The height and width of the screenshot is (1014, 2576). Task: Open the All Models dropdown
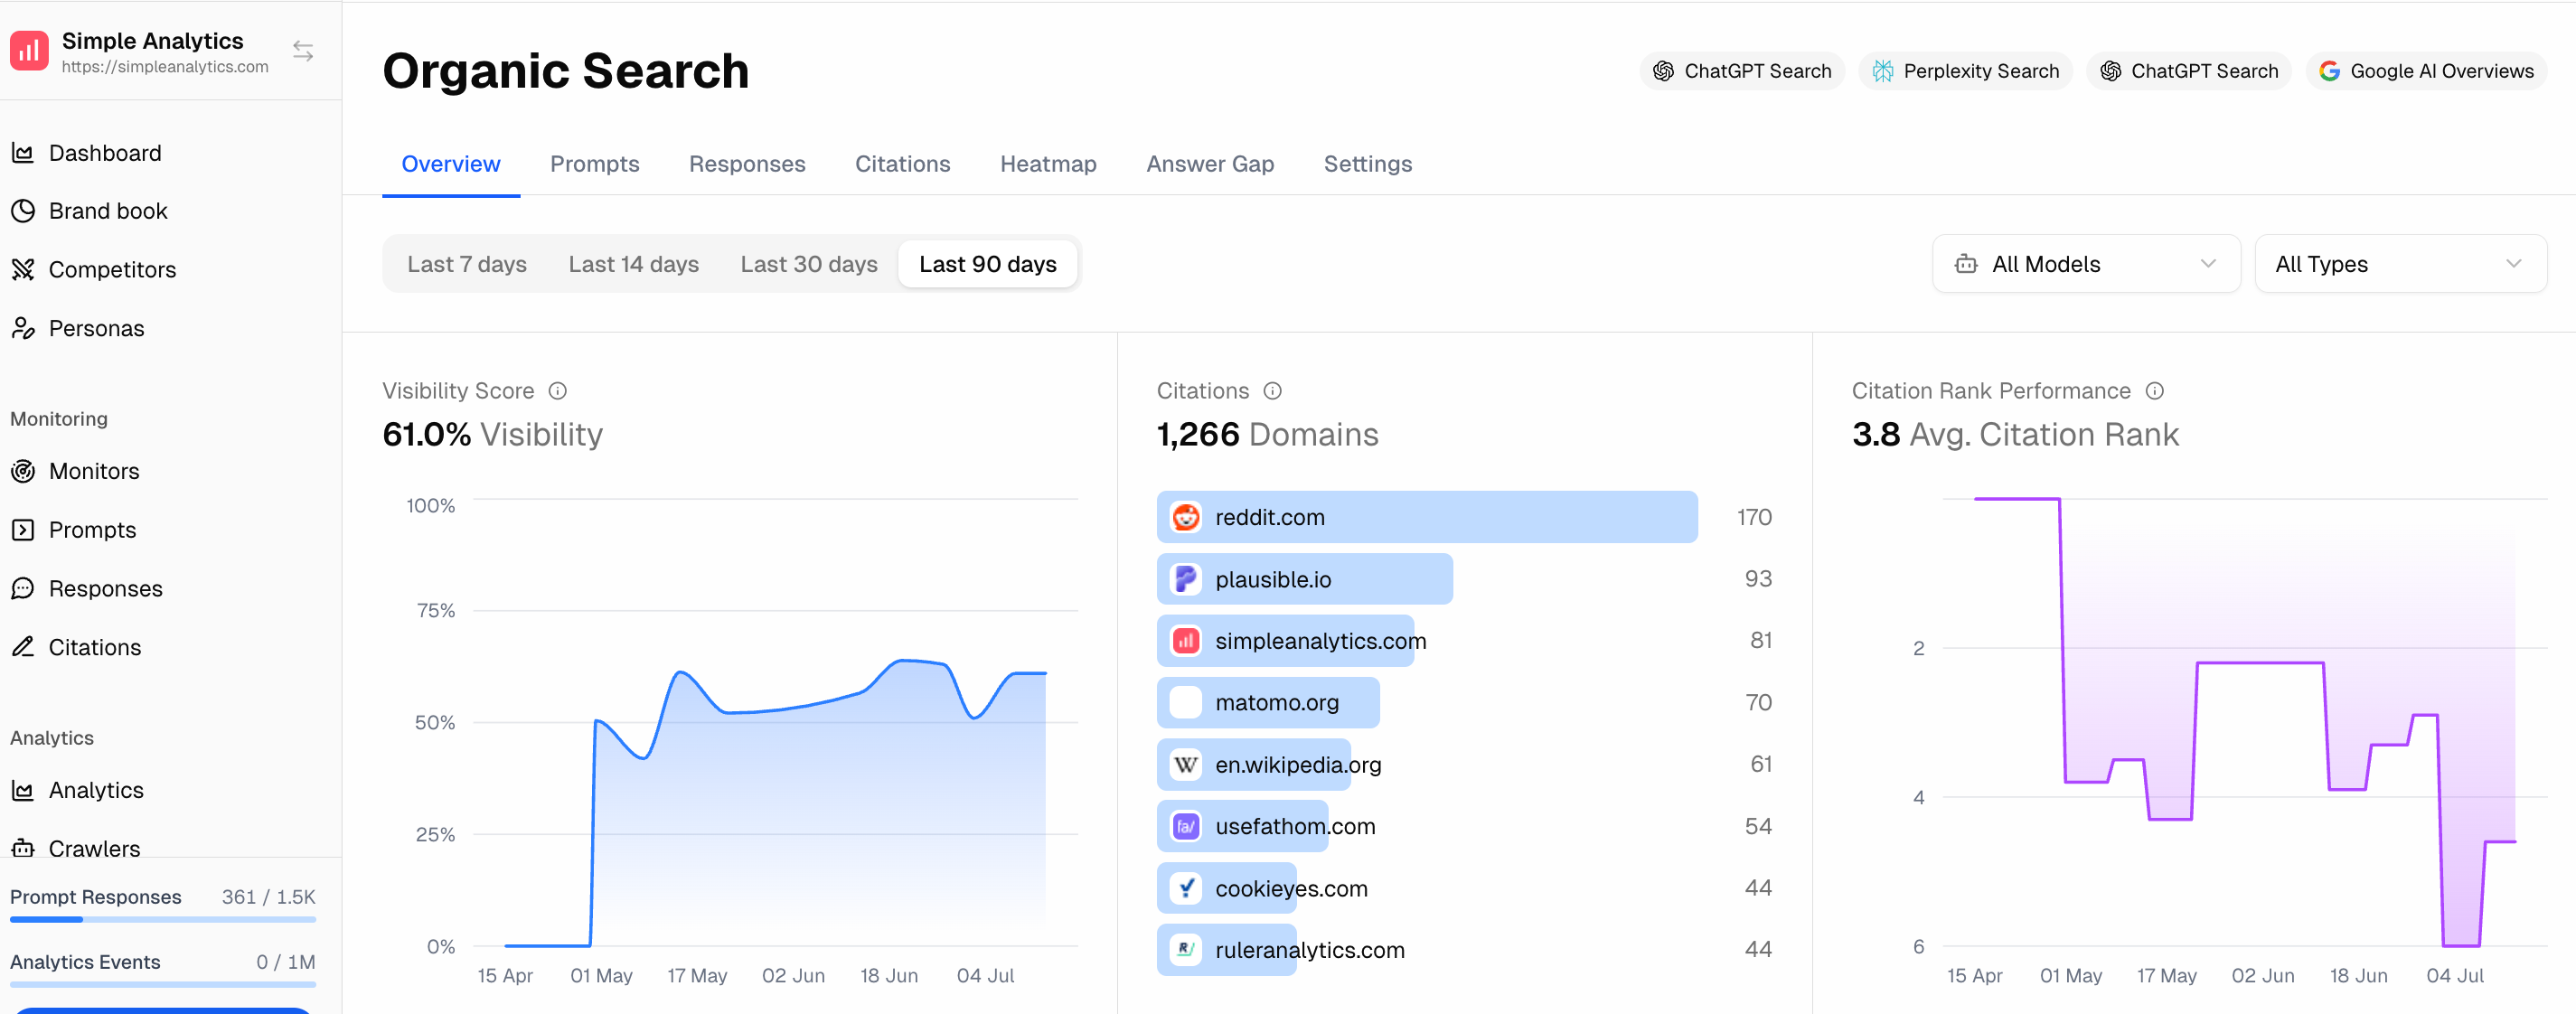pos(2085,264)
